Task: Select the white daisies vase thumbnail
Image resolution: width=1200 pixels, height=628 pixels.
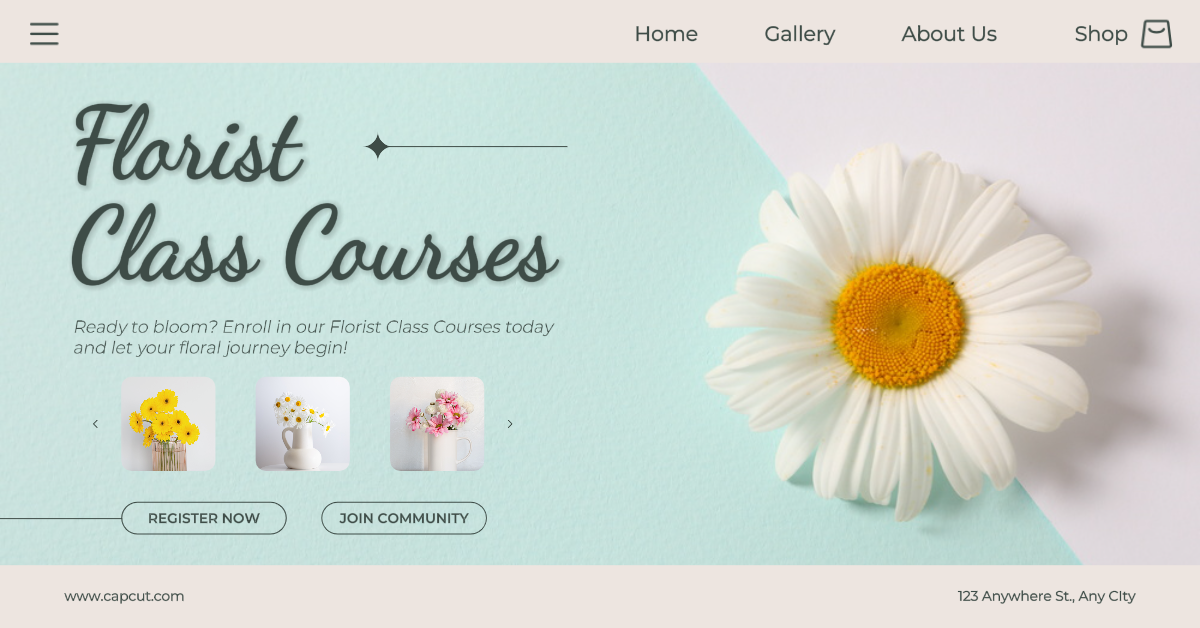Action: point(302,424)
